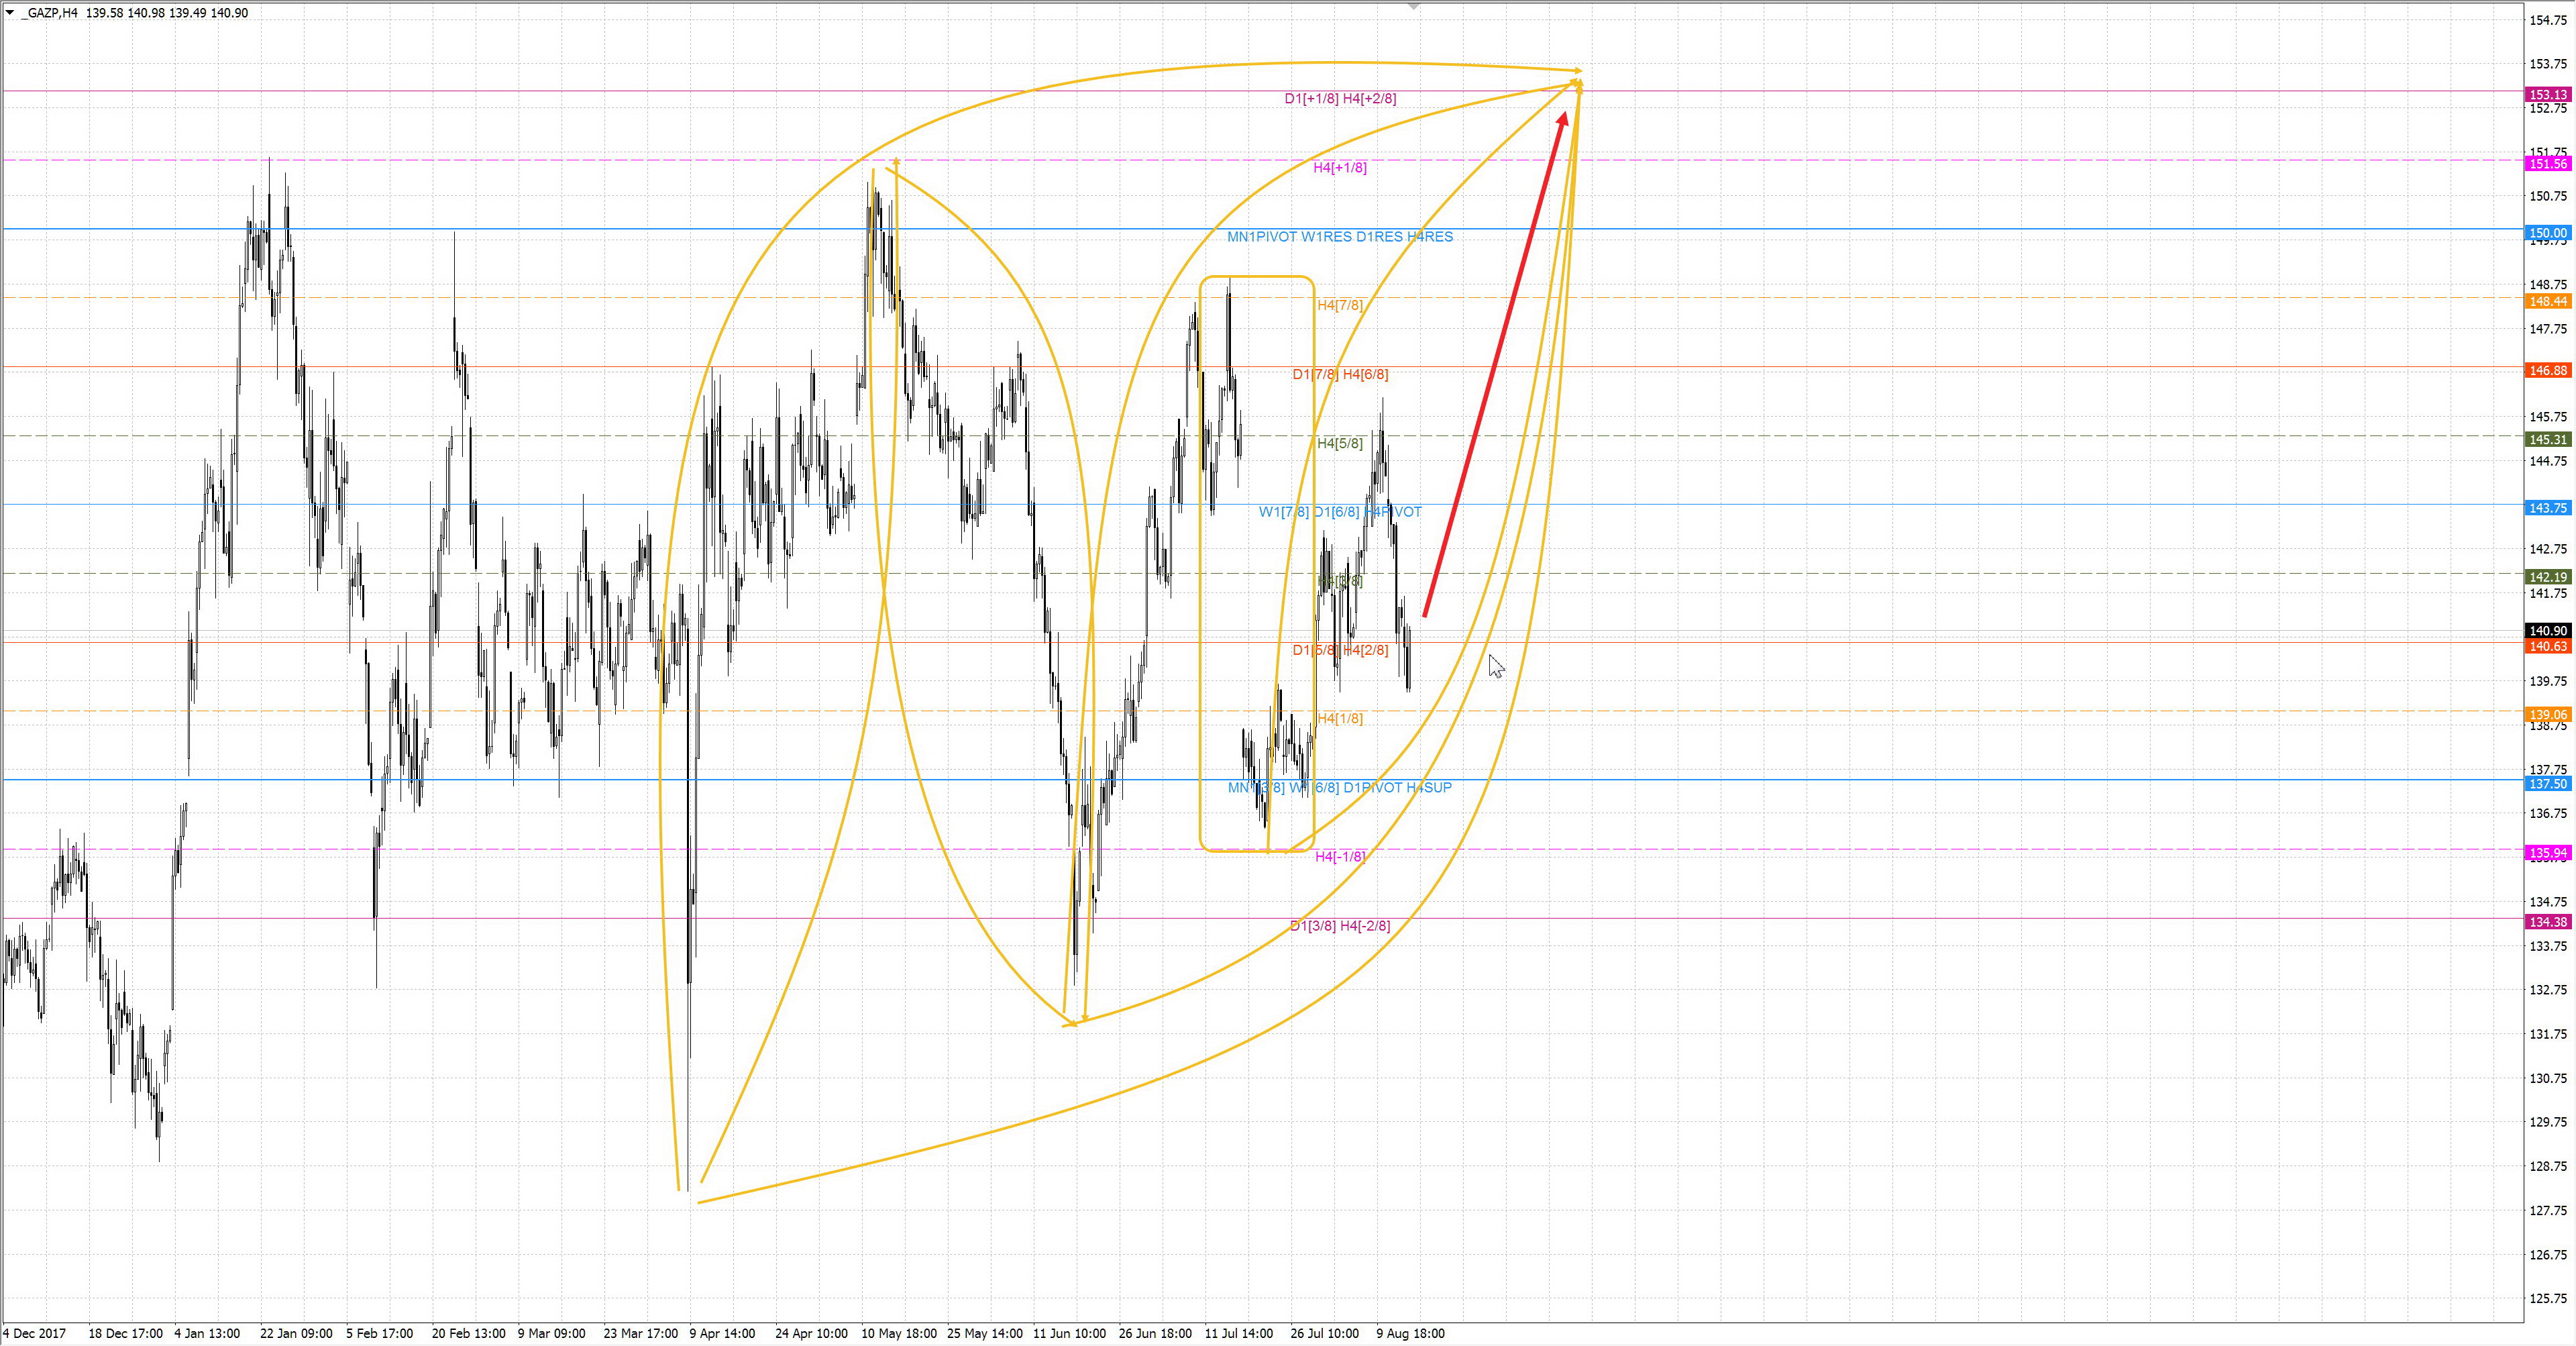
Task: Click the 9 Aug 18:00 date label
Action: 1410,1333
